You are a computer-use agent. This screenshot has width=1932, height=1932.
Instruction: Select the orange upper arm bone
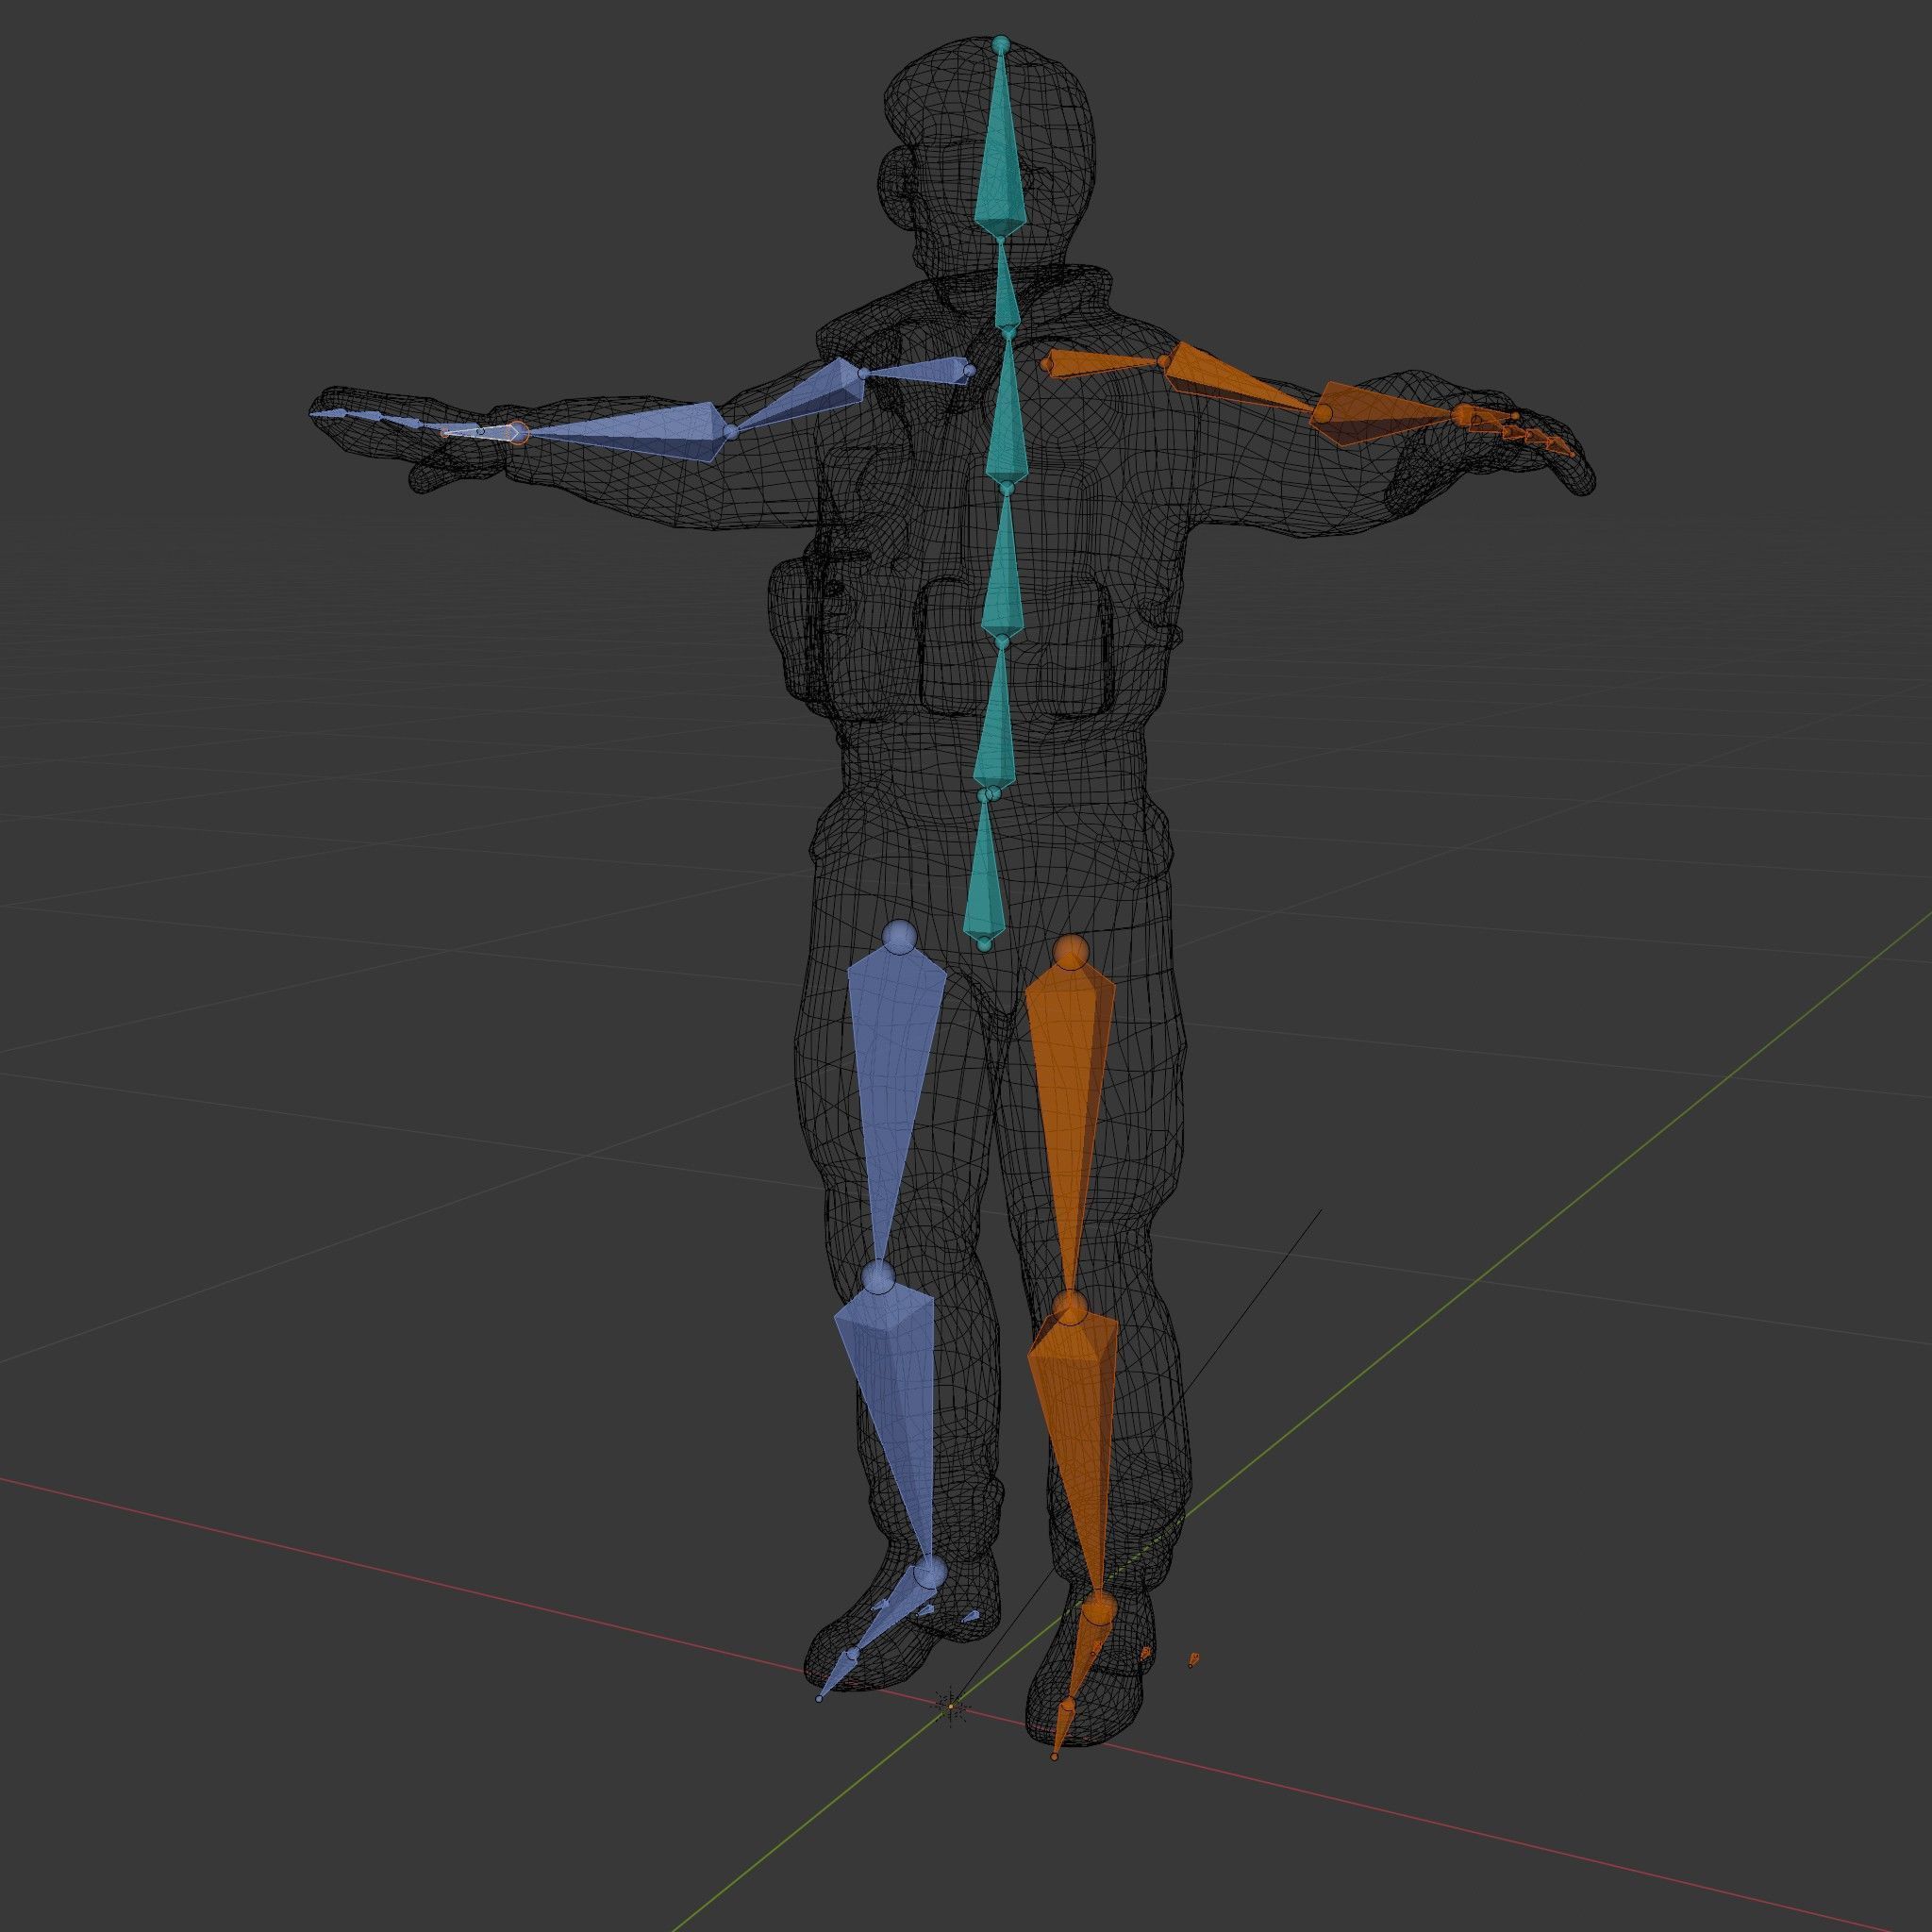[1240, 378]
